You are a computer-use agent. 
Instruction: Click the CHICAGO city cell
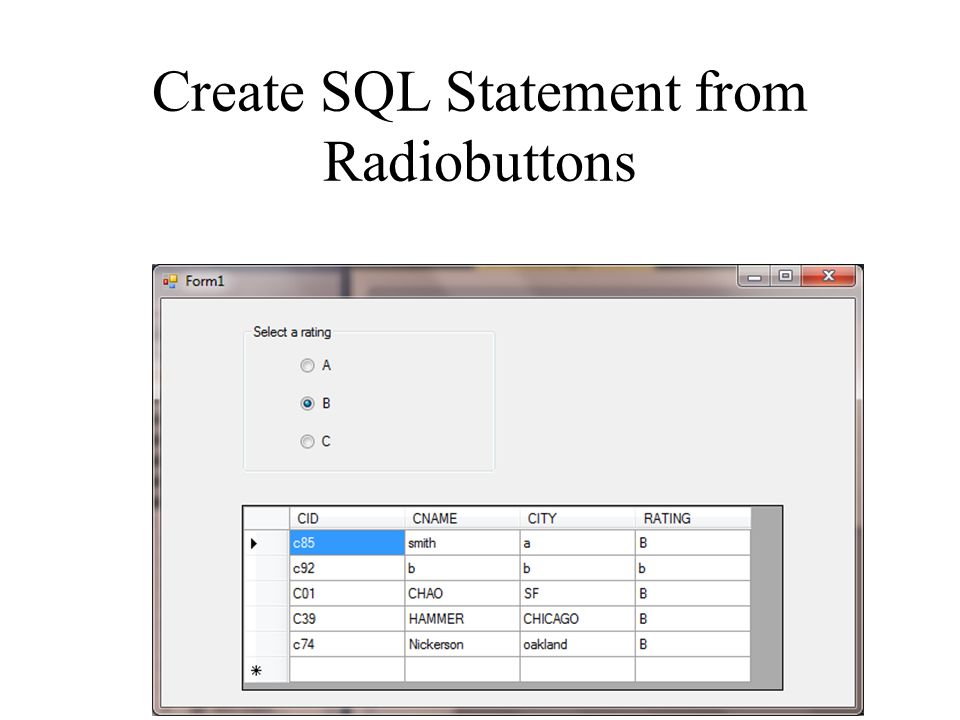click(x=577, y=619)
